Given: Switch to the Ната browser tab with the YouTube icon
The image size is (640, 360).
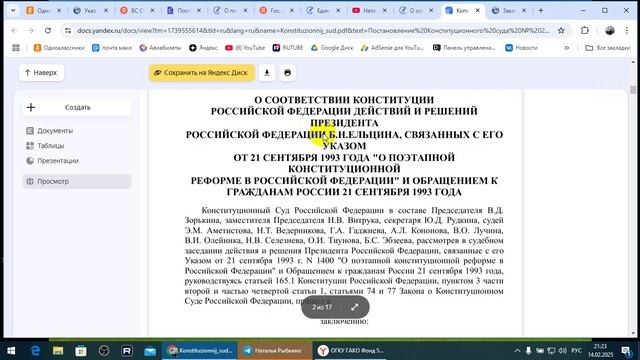Looking at the screenshot, I should pyautogui.click(x=369, y=11).
